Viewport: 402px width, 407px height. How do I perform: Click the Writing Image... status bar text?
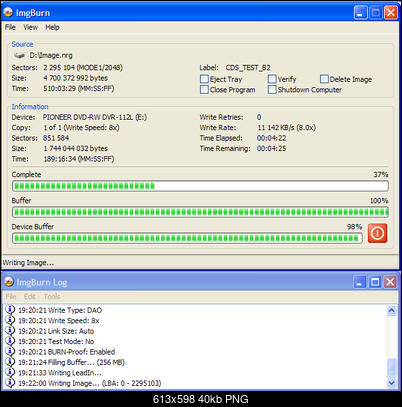tap(28, 263)
